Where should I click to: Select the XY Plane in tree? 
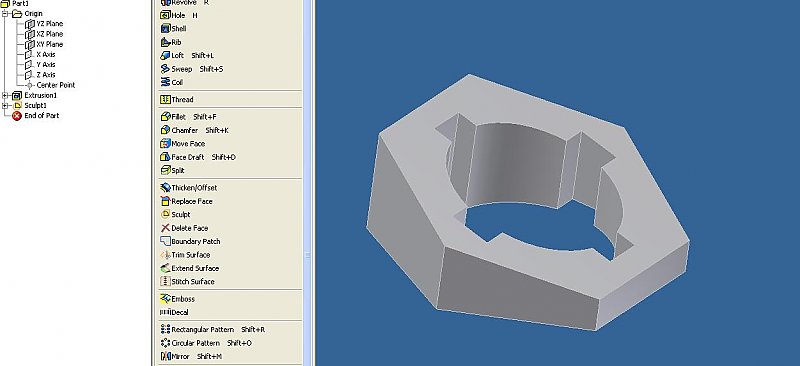[x=44, y=44]
